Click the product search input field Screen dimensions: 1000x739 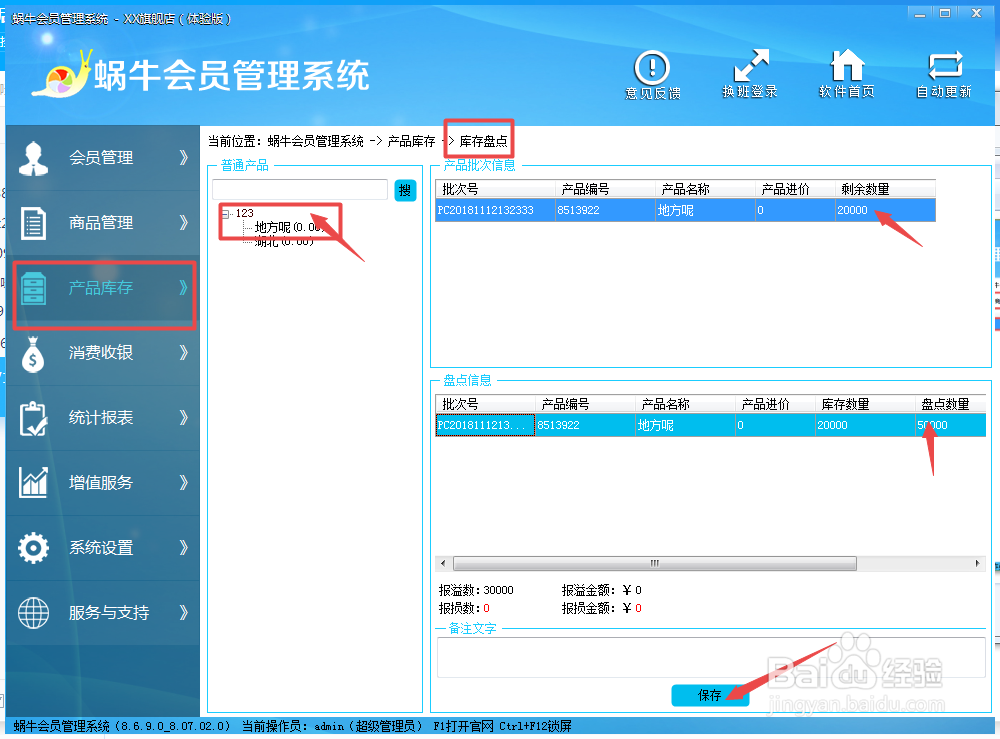(x=300, y=189)
